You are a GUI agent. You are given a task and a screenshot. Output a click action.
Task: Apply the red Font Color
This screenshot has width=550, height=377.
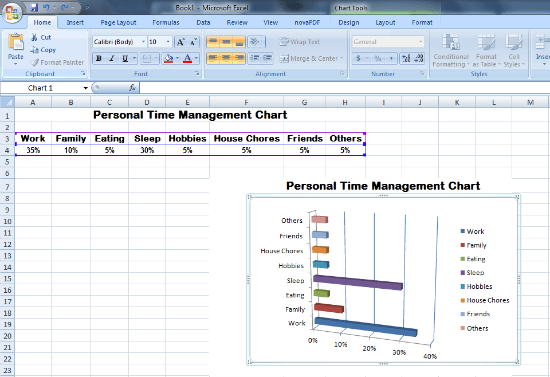pyautogui.click(x=188, y=58)
